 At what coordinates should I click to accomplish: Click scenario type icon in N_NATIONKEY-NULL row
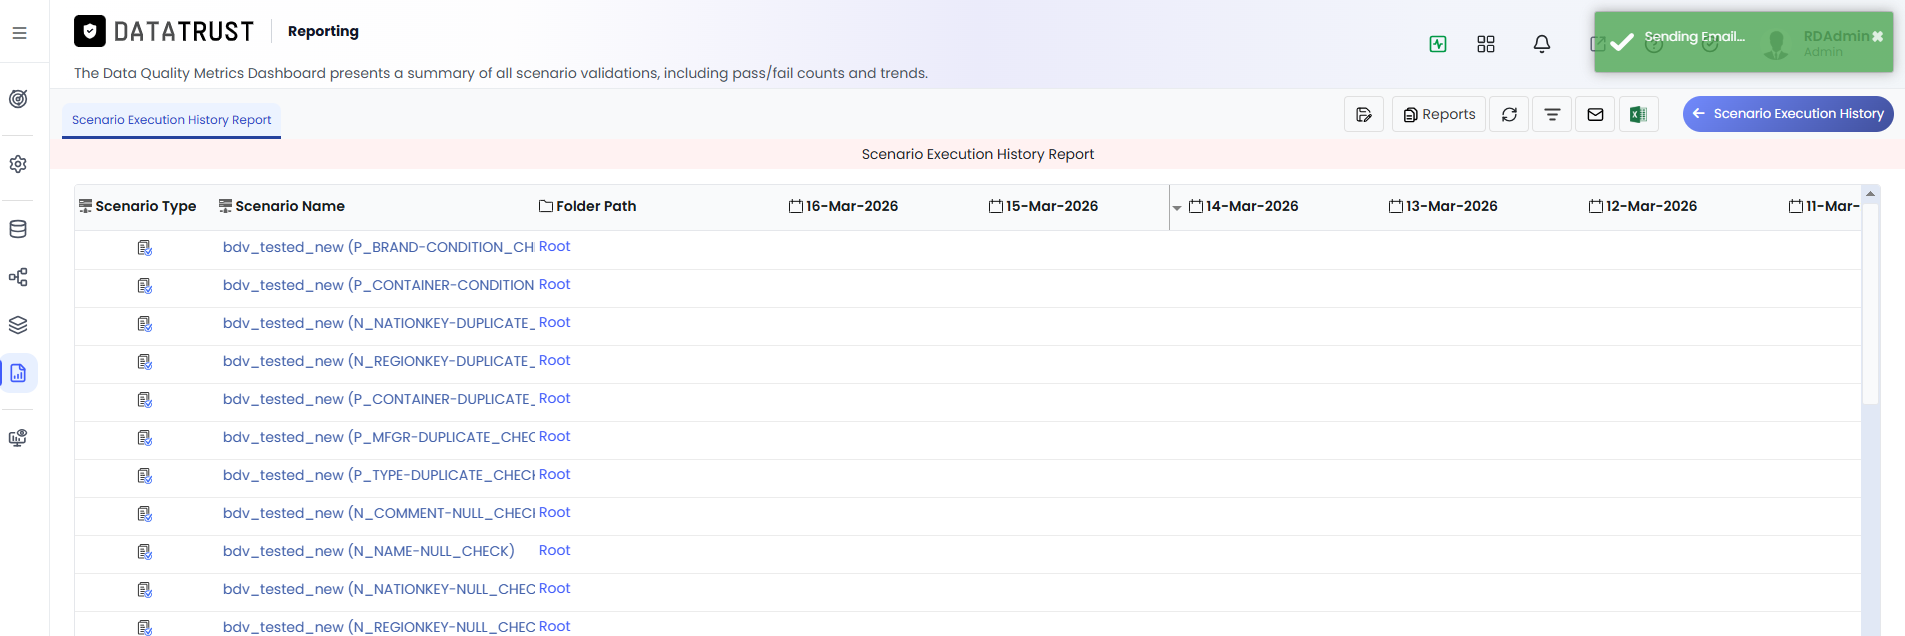click(145, 589)
